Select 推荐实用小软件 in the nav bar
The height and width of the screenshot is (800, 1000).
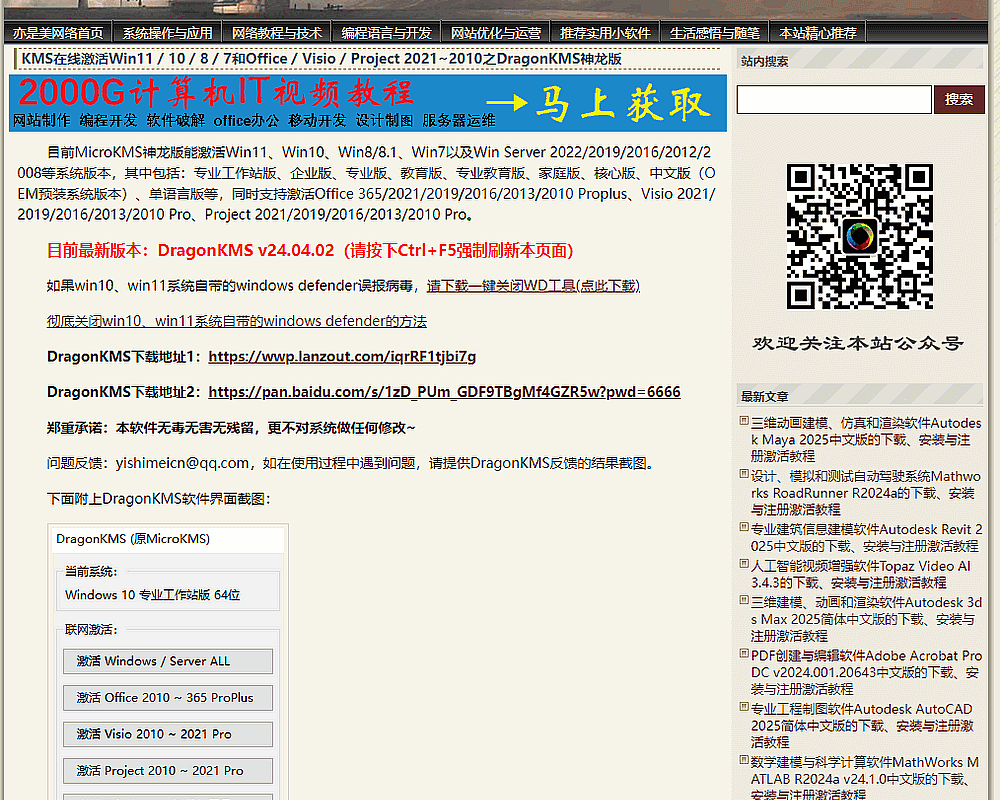(x=605, y=33)
